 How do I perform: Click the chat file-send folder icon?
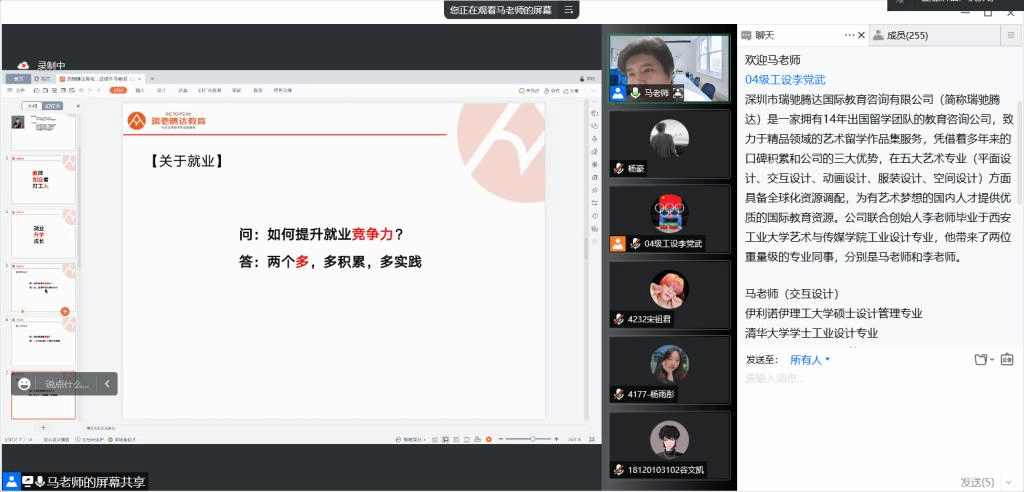click(x=980, y=359)
